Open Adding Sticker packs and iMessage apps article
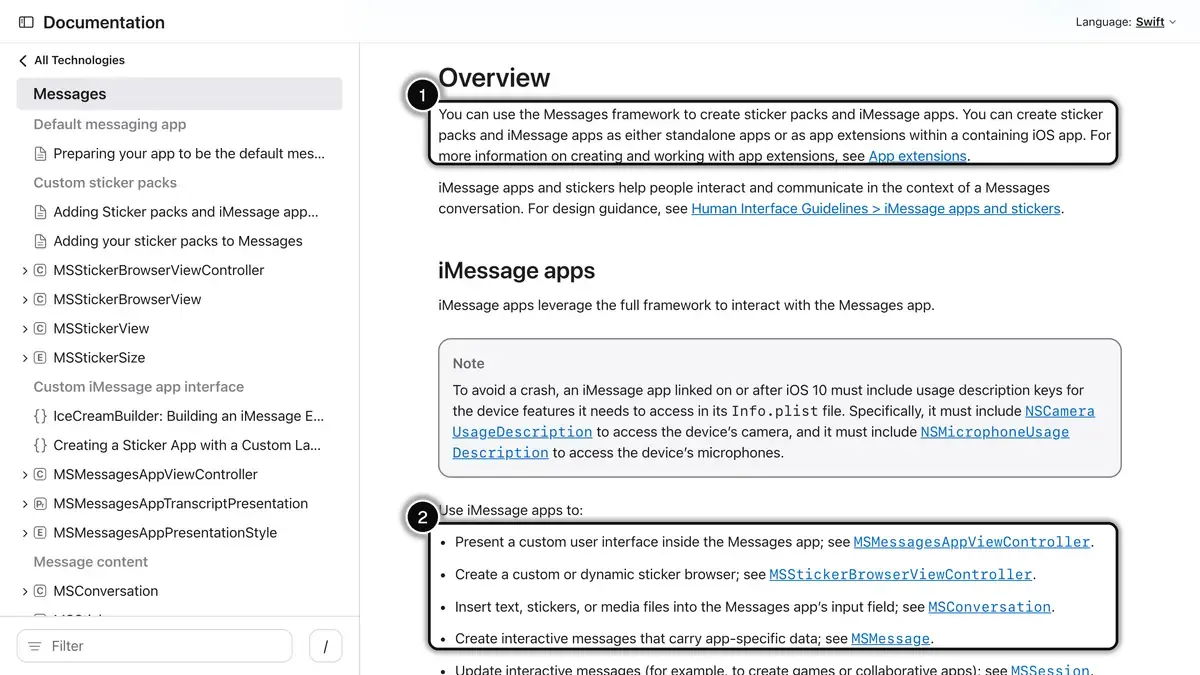 [x=186, y=212]
